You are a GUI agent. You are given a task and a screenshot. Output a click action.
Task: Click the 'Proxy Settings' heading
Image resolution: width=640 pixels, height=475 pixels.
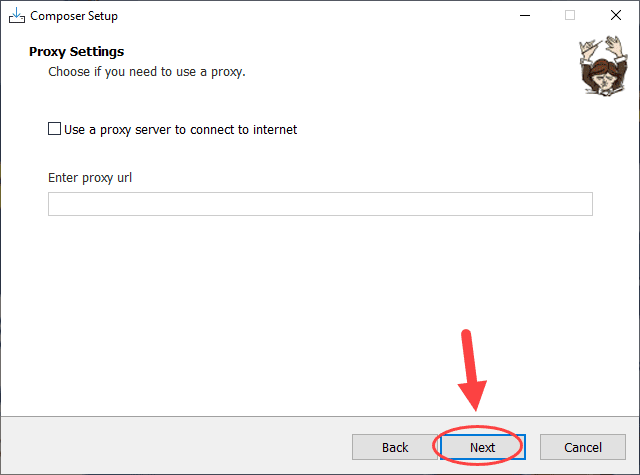pos(76,52)
